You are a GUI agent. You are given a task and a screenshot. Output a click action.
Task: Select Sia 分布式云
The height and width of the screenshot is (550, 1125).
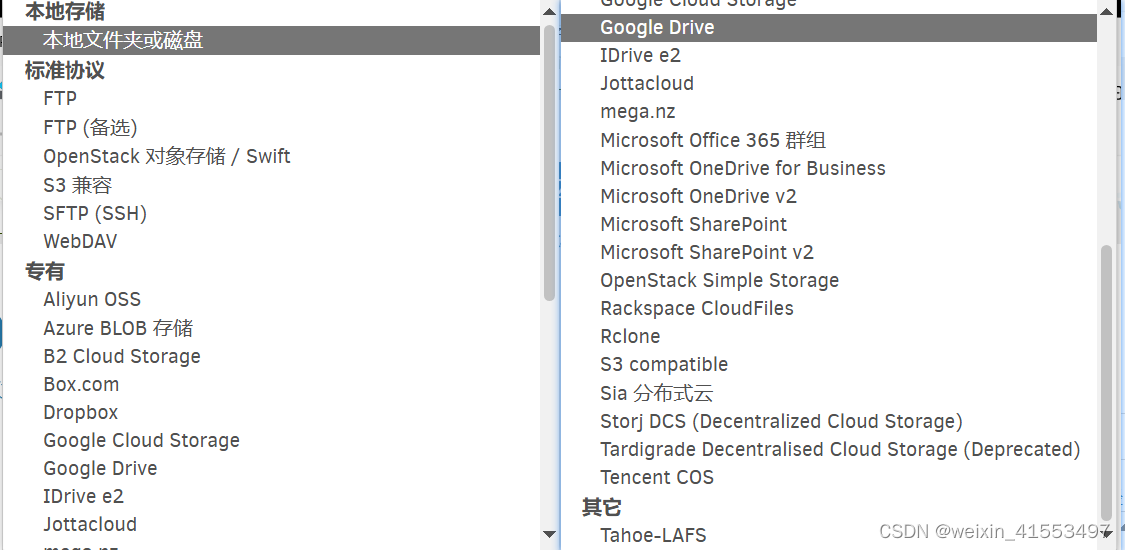tap(656, 393)
